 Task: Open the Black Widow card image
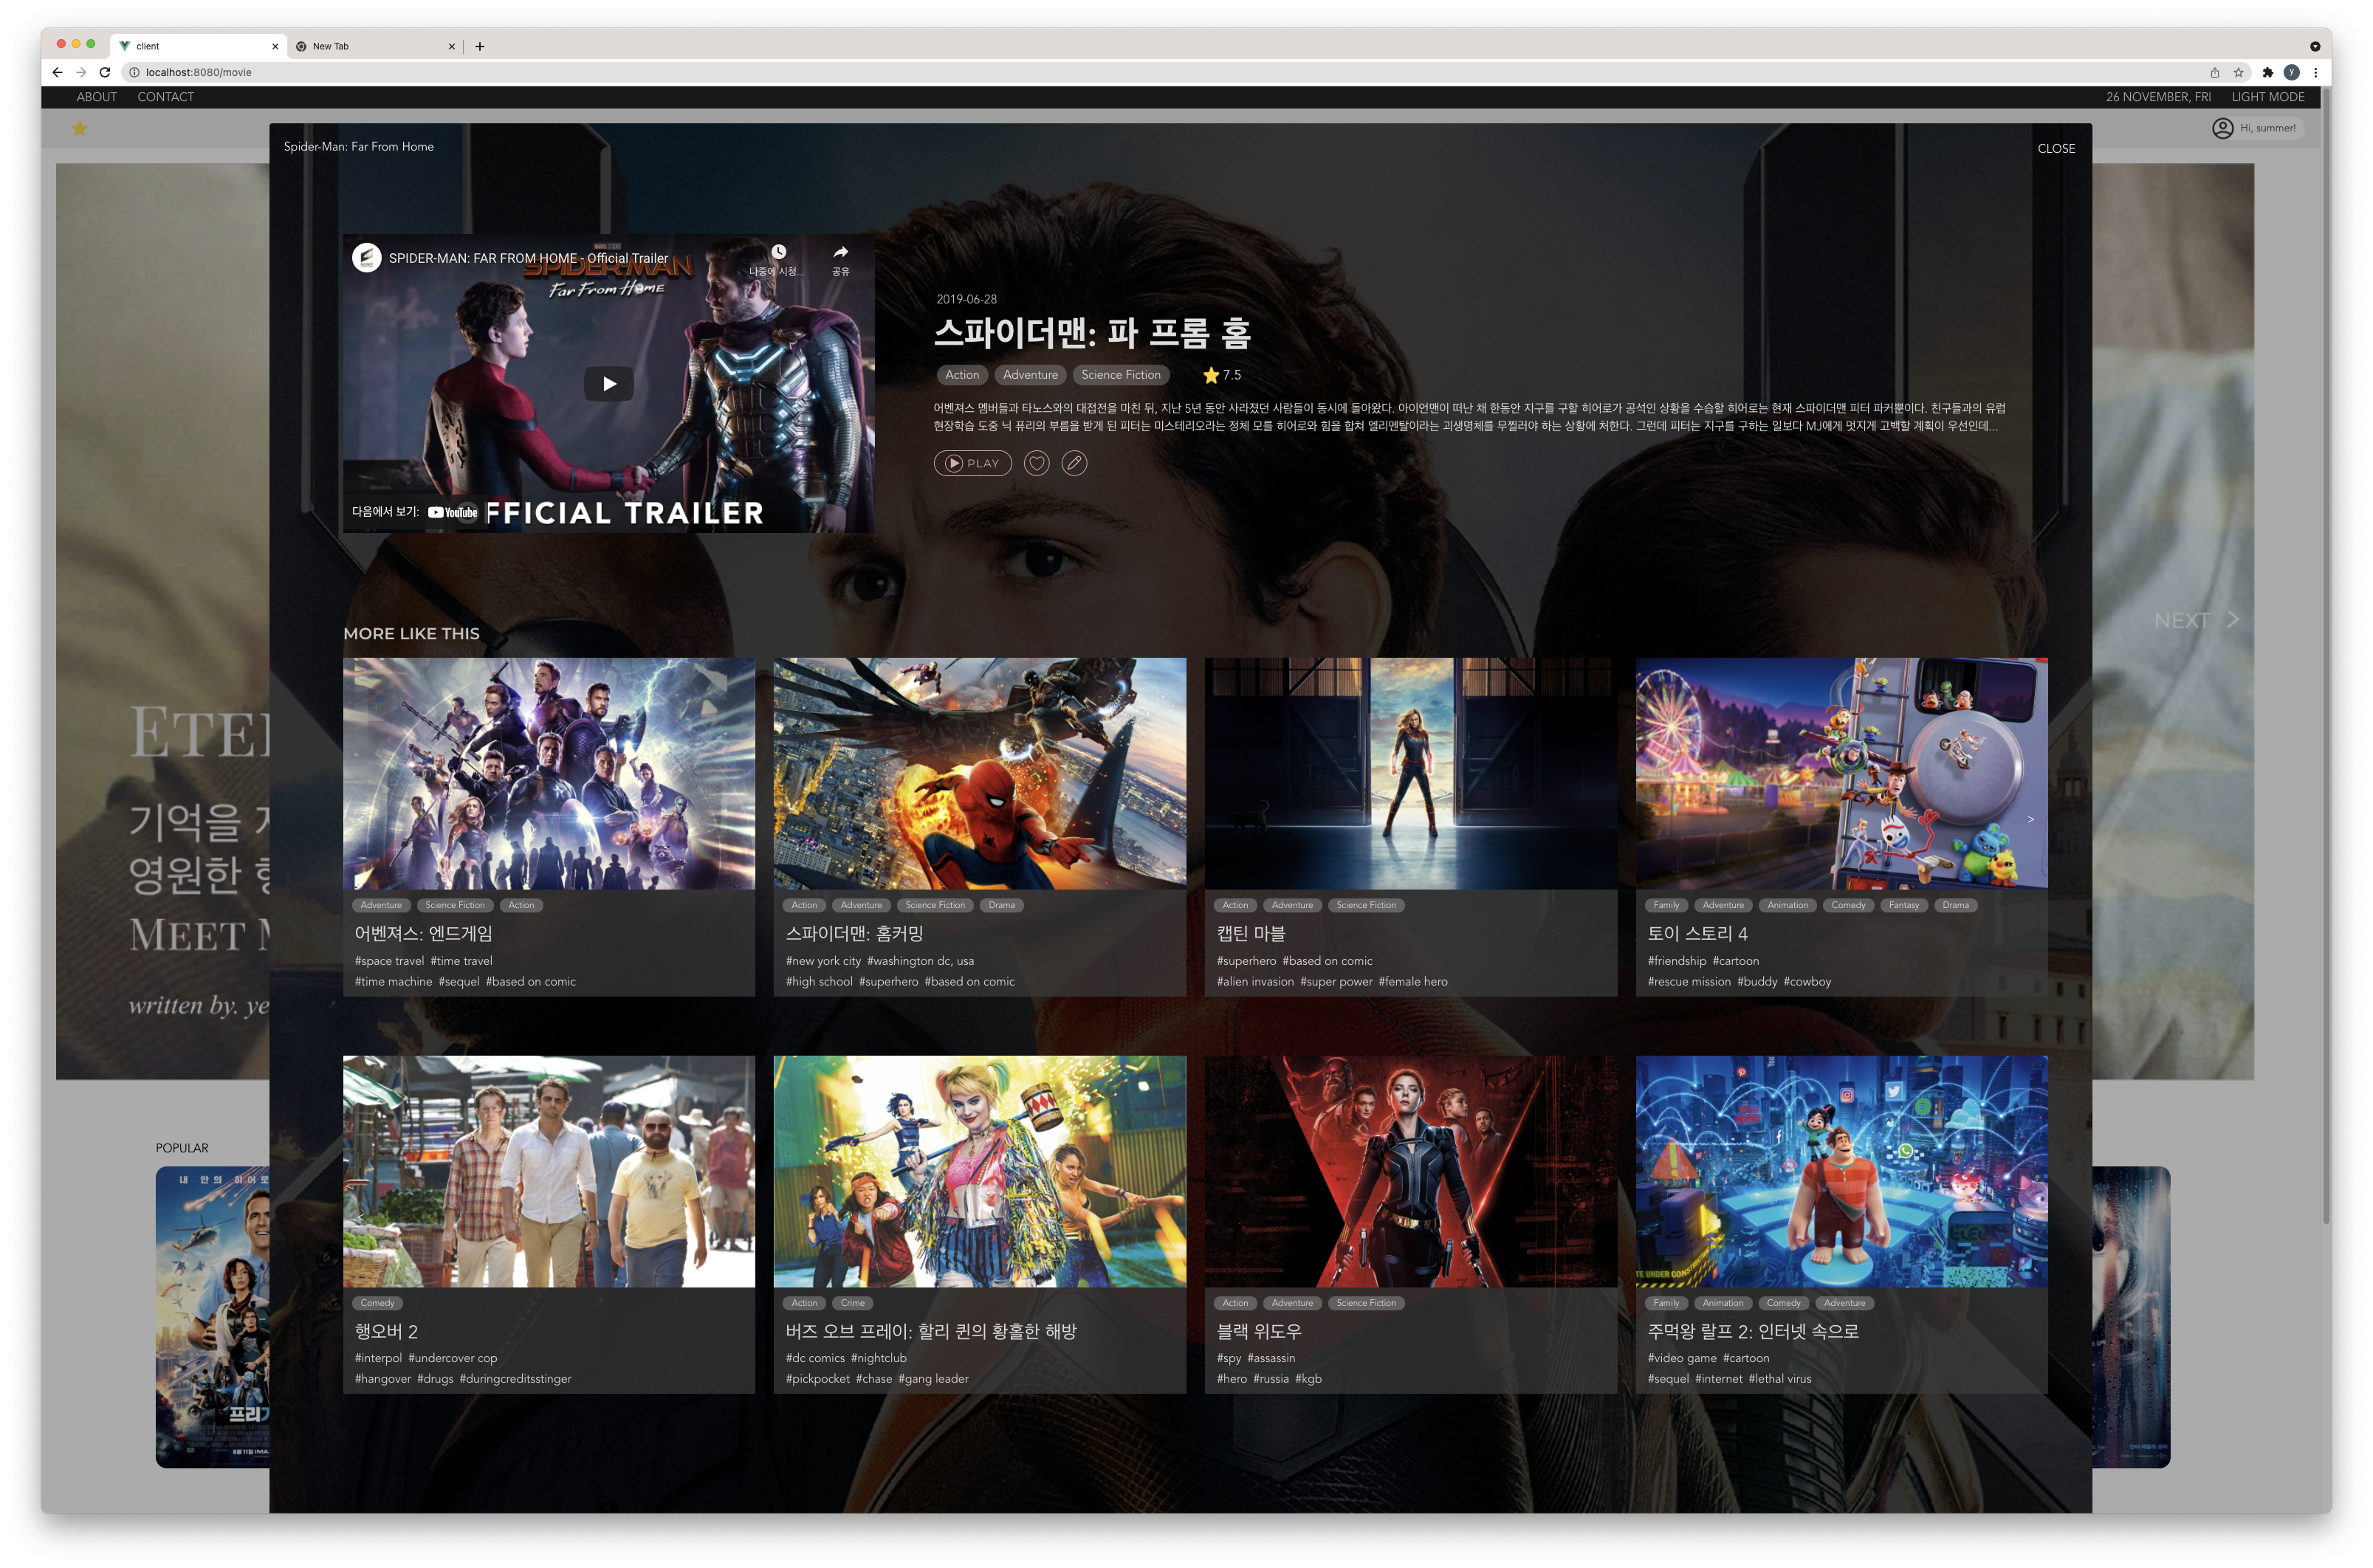click(x=1410, y=1171)
